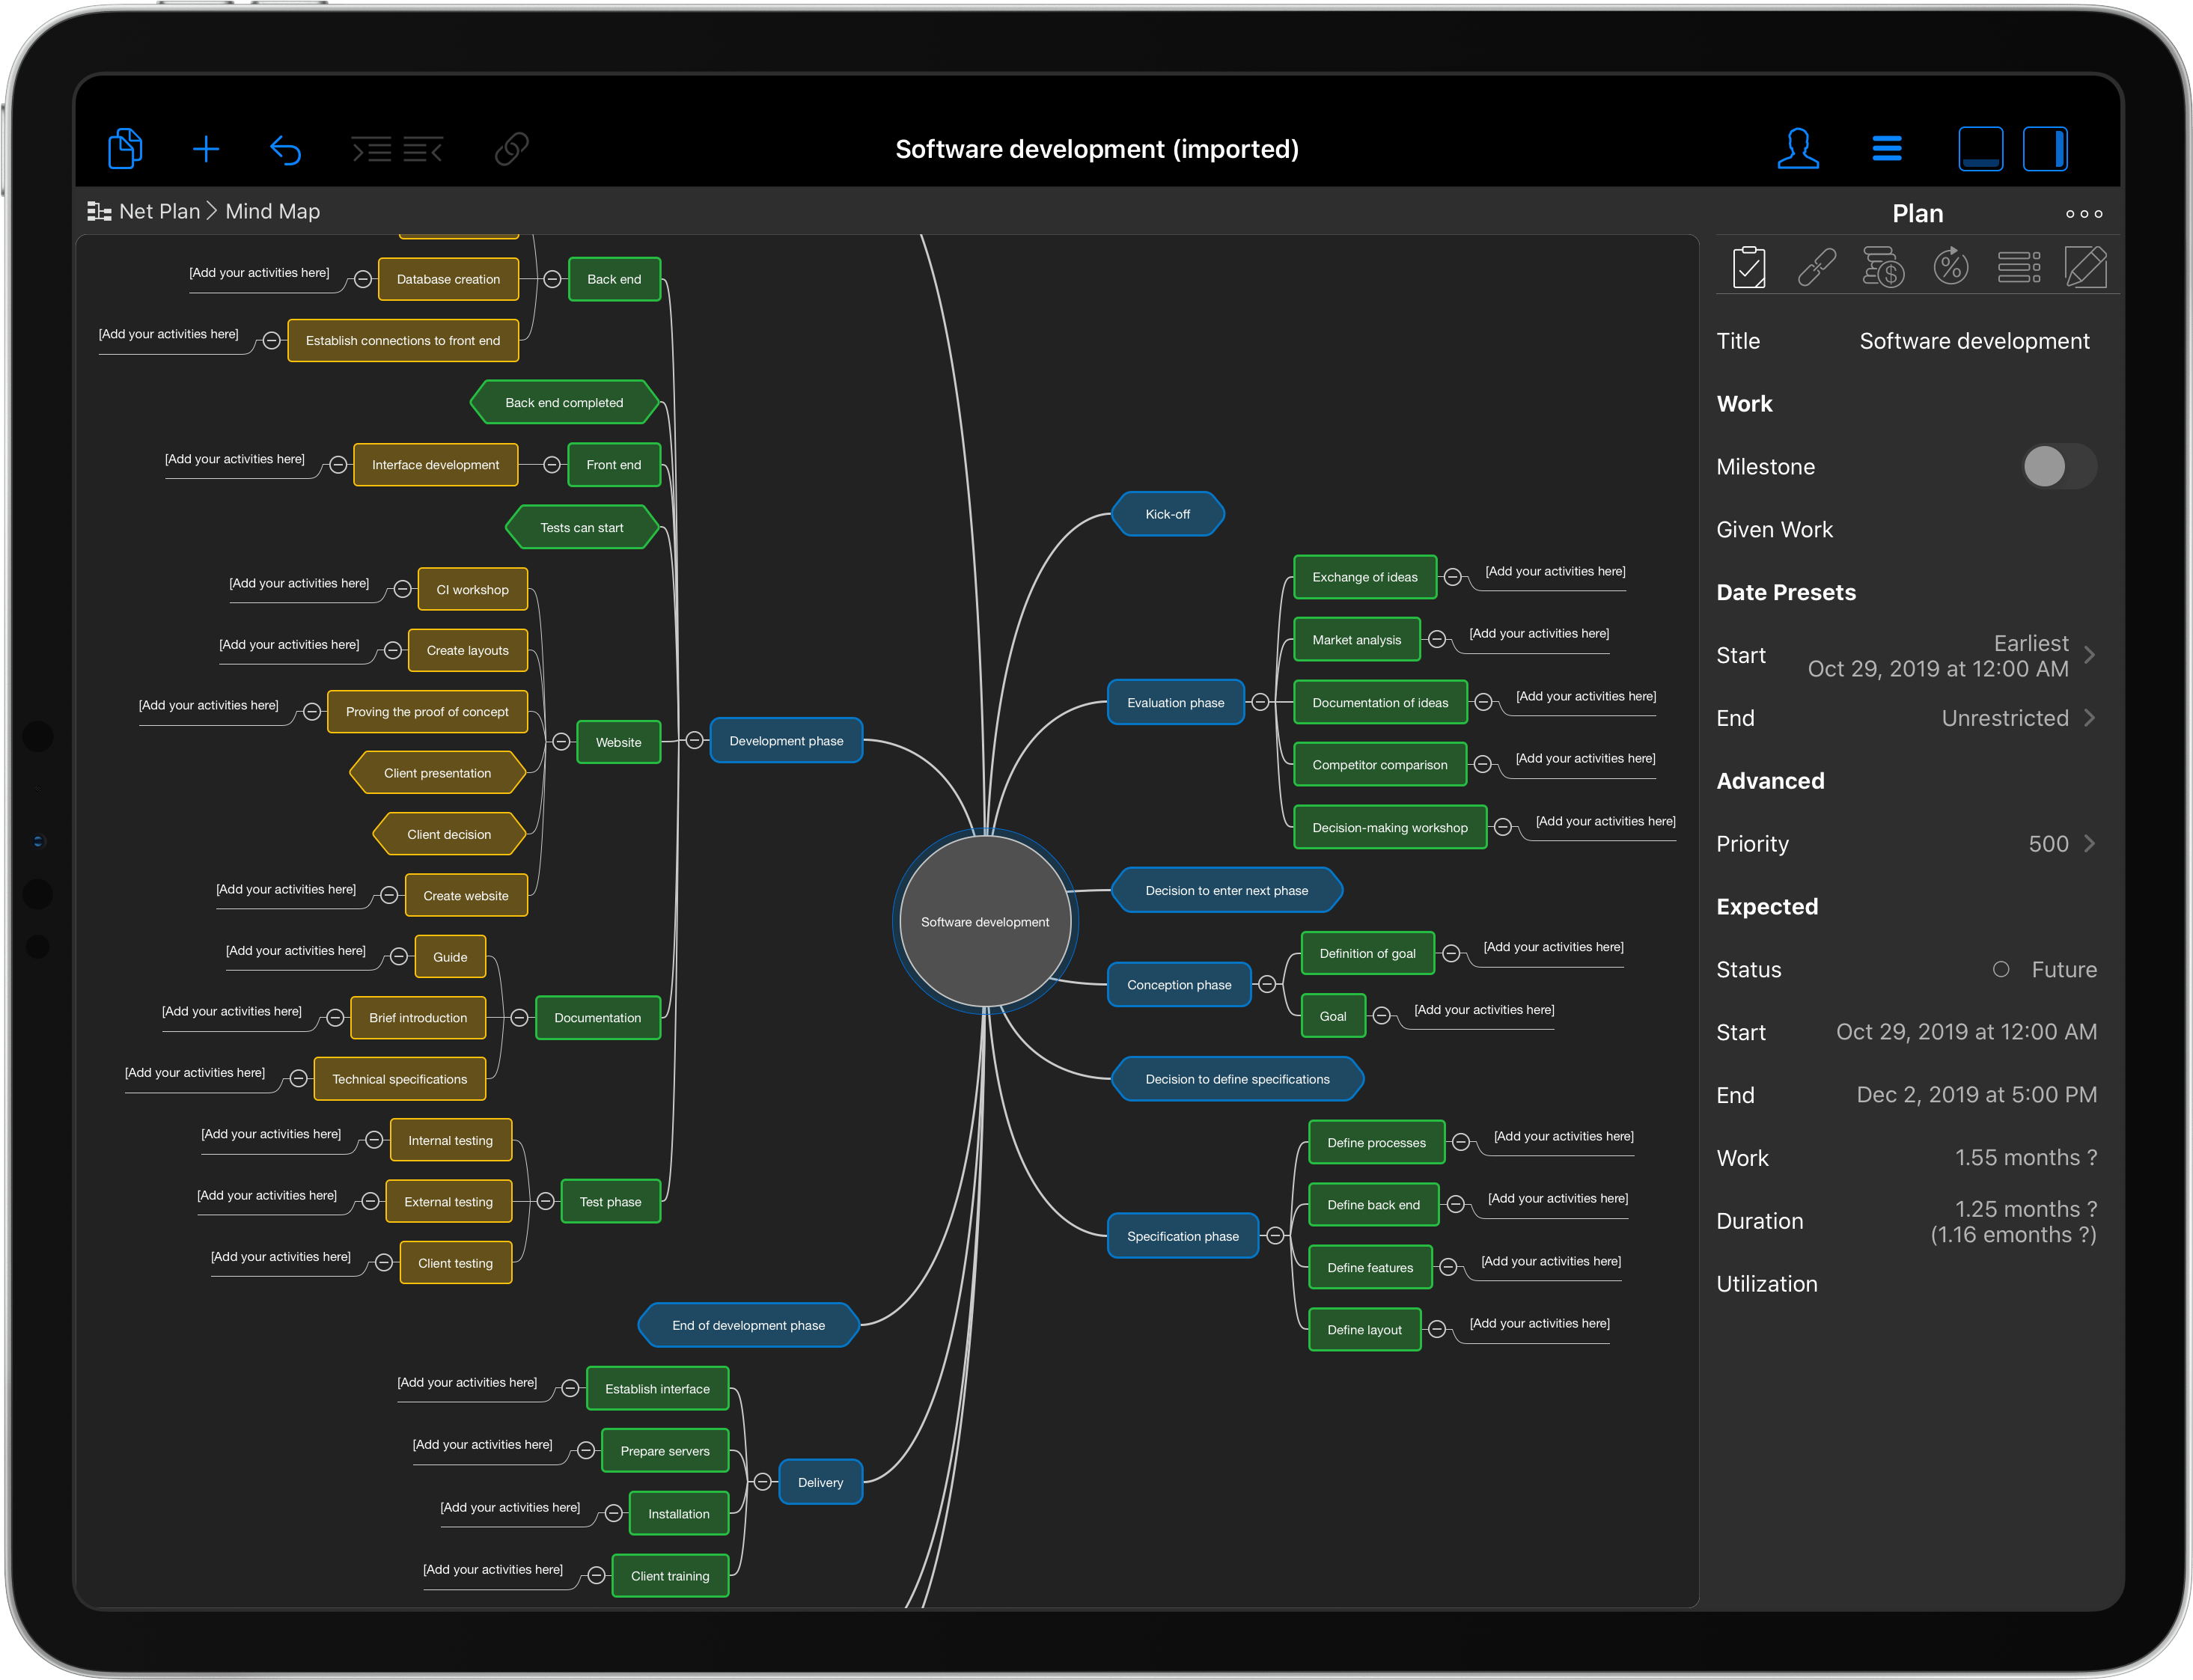Click the indent activity icon
2193x1680 pixels.
[372, 150]
